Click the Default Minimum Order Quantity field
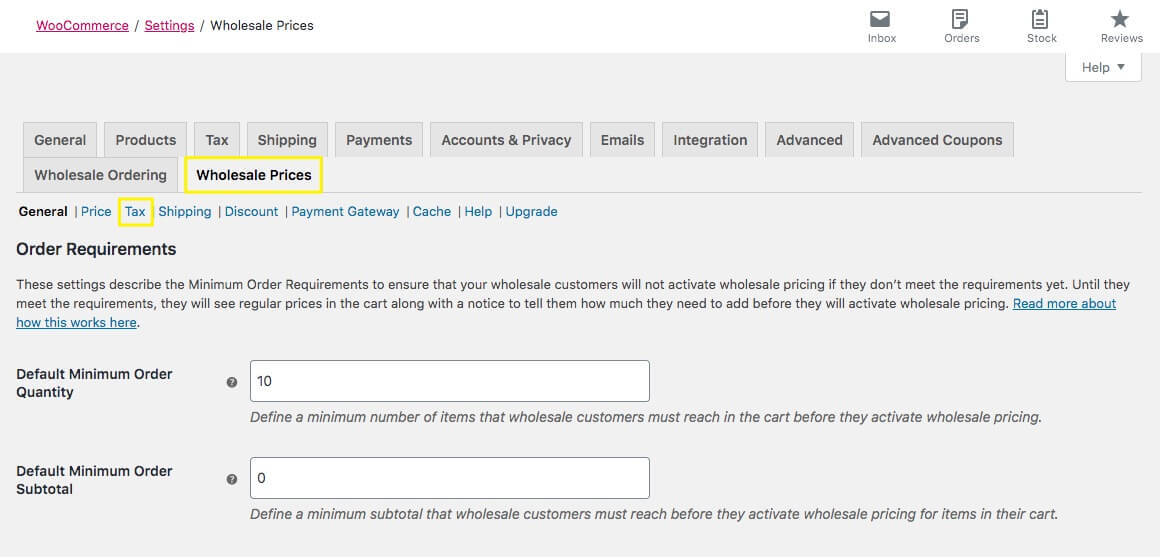This screenshot has width=1160, height=557. click(449, 381)
